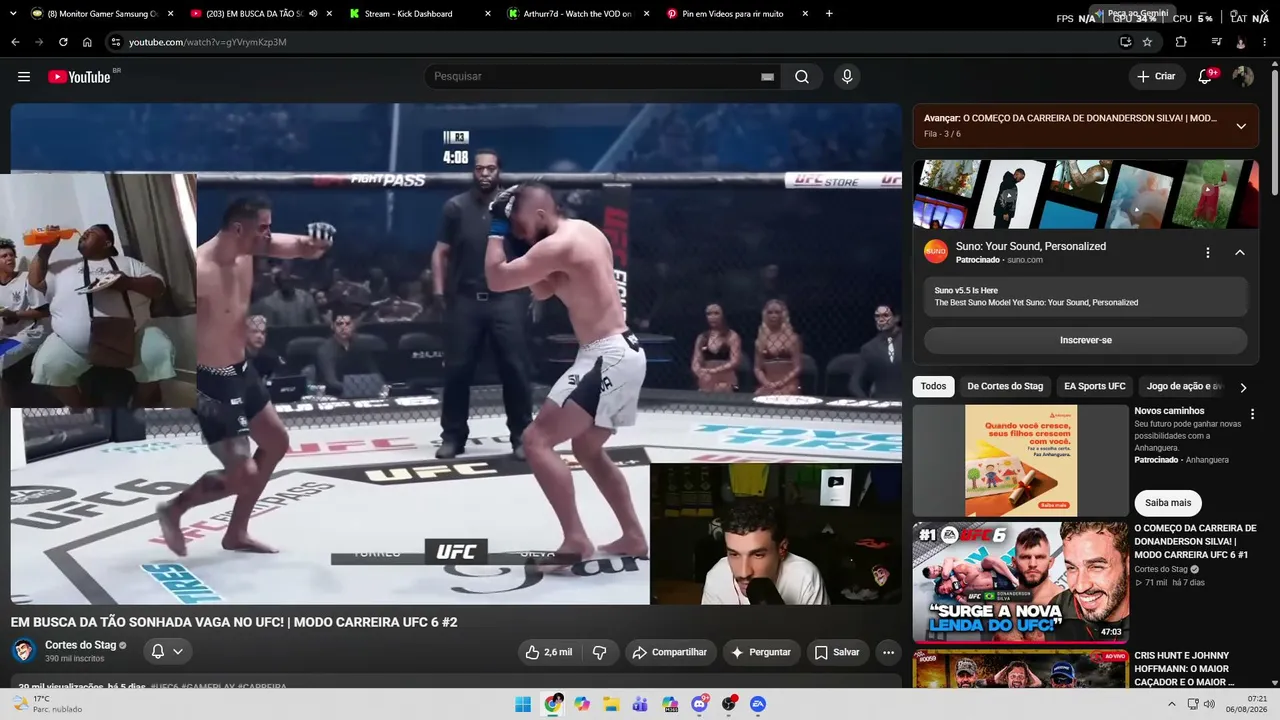
Task: Like the video with 2,6 mil likes
Action: click(x=549, y=652)
